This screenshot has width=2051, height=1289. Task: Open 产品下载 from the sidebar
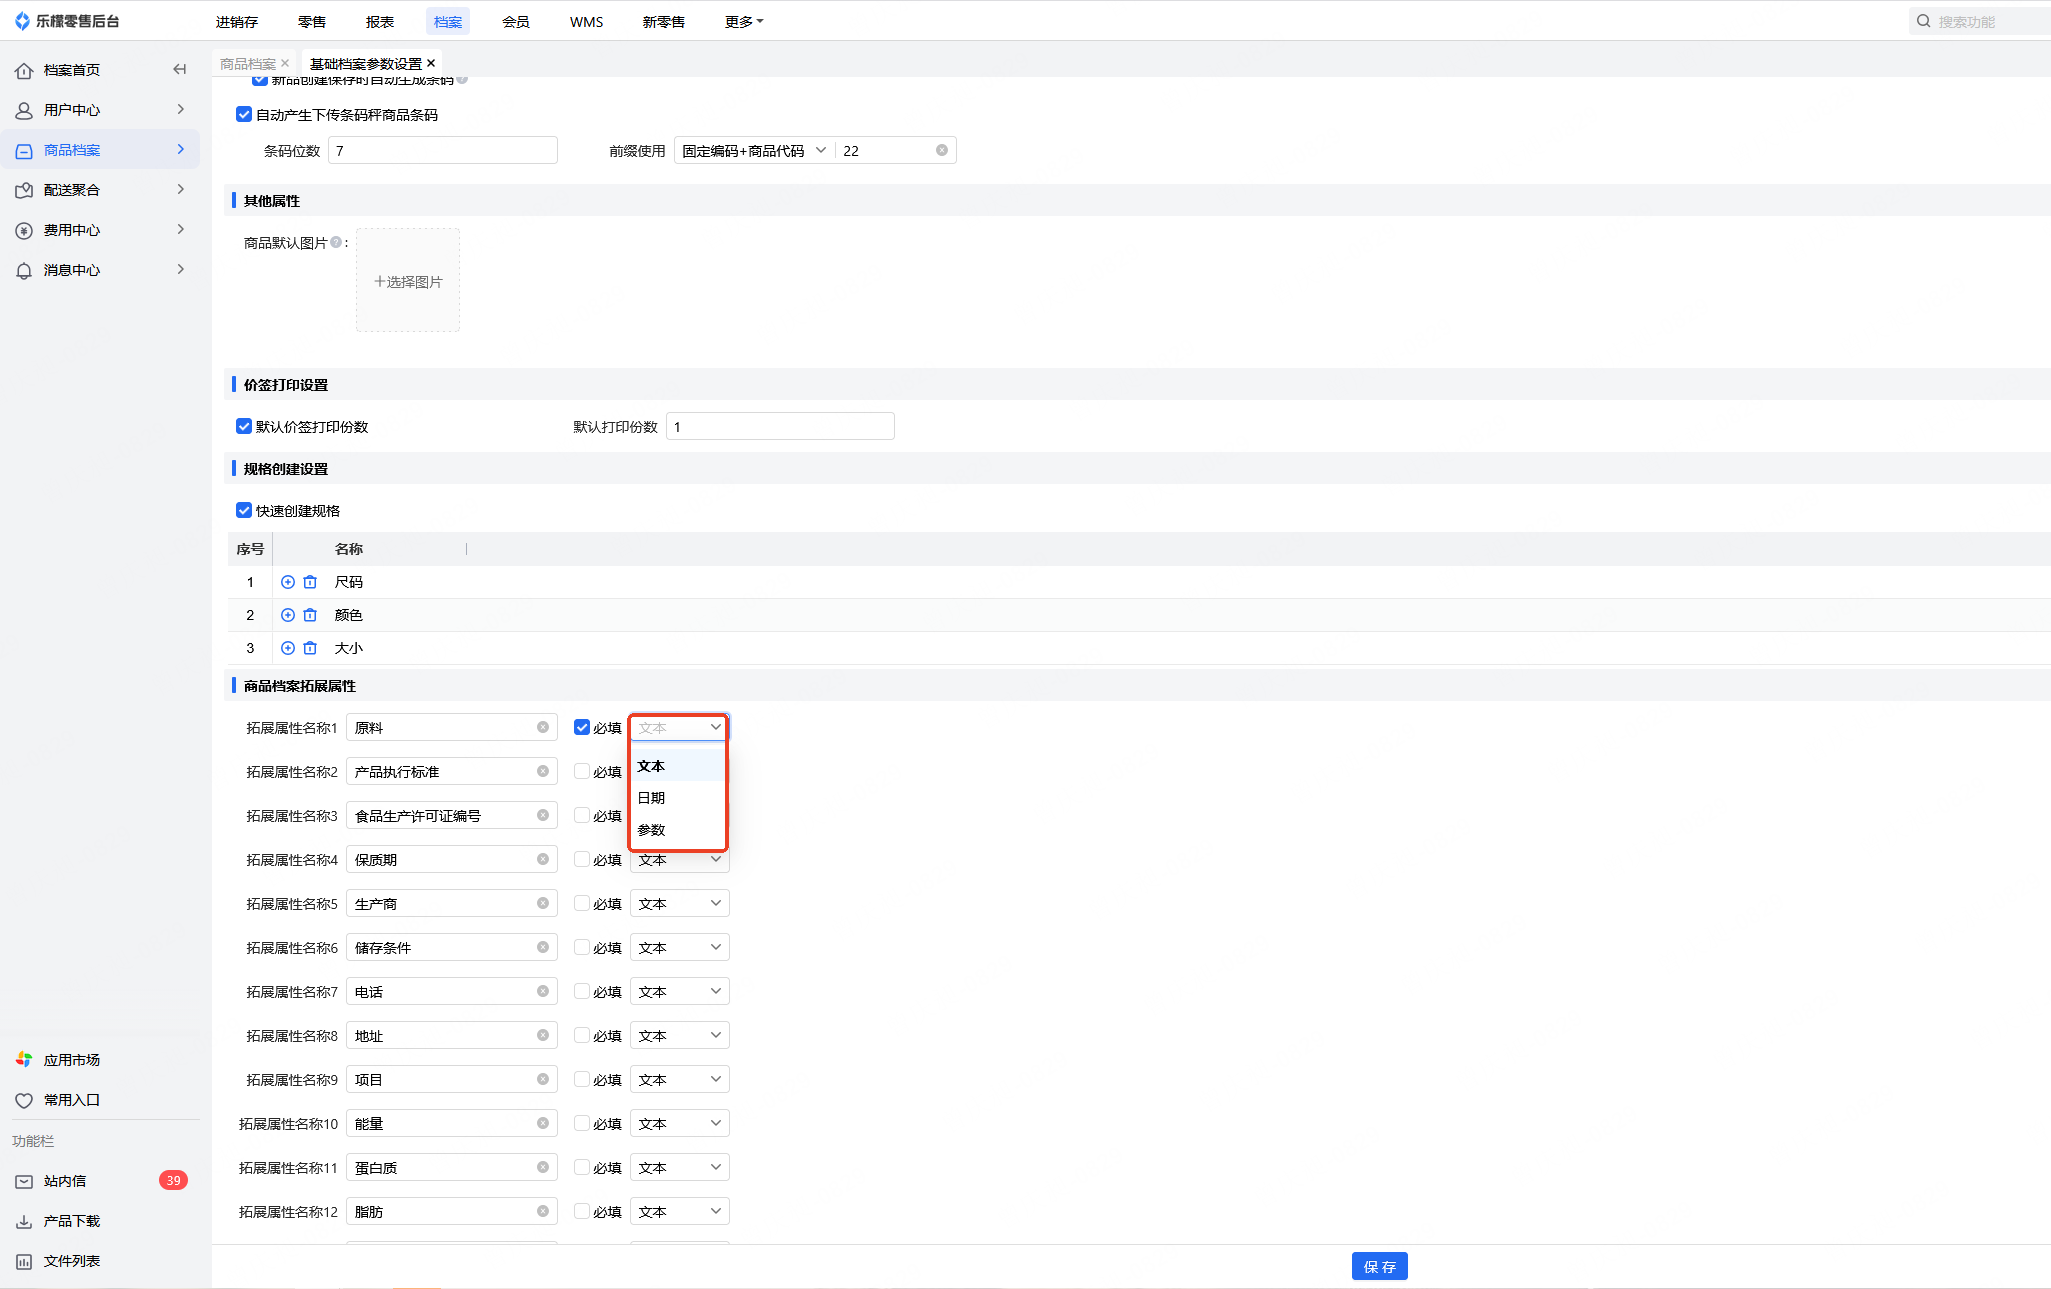click(71, 1221)
